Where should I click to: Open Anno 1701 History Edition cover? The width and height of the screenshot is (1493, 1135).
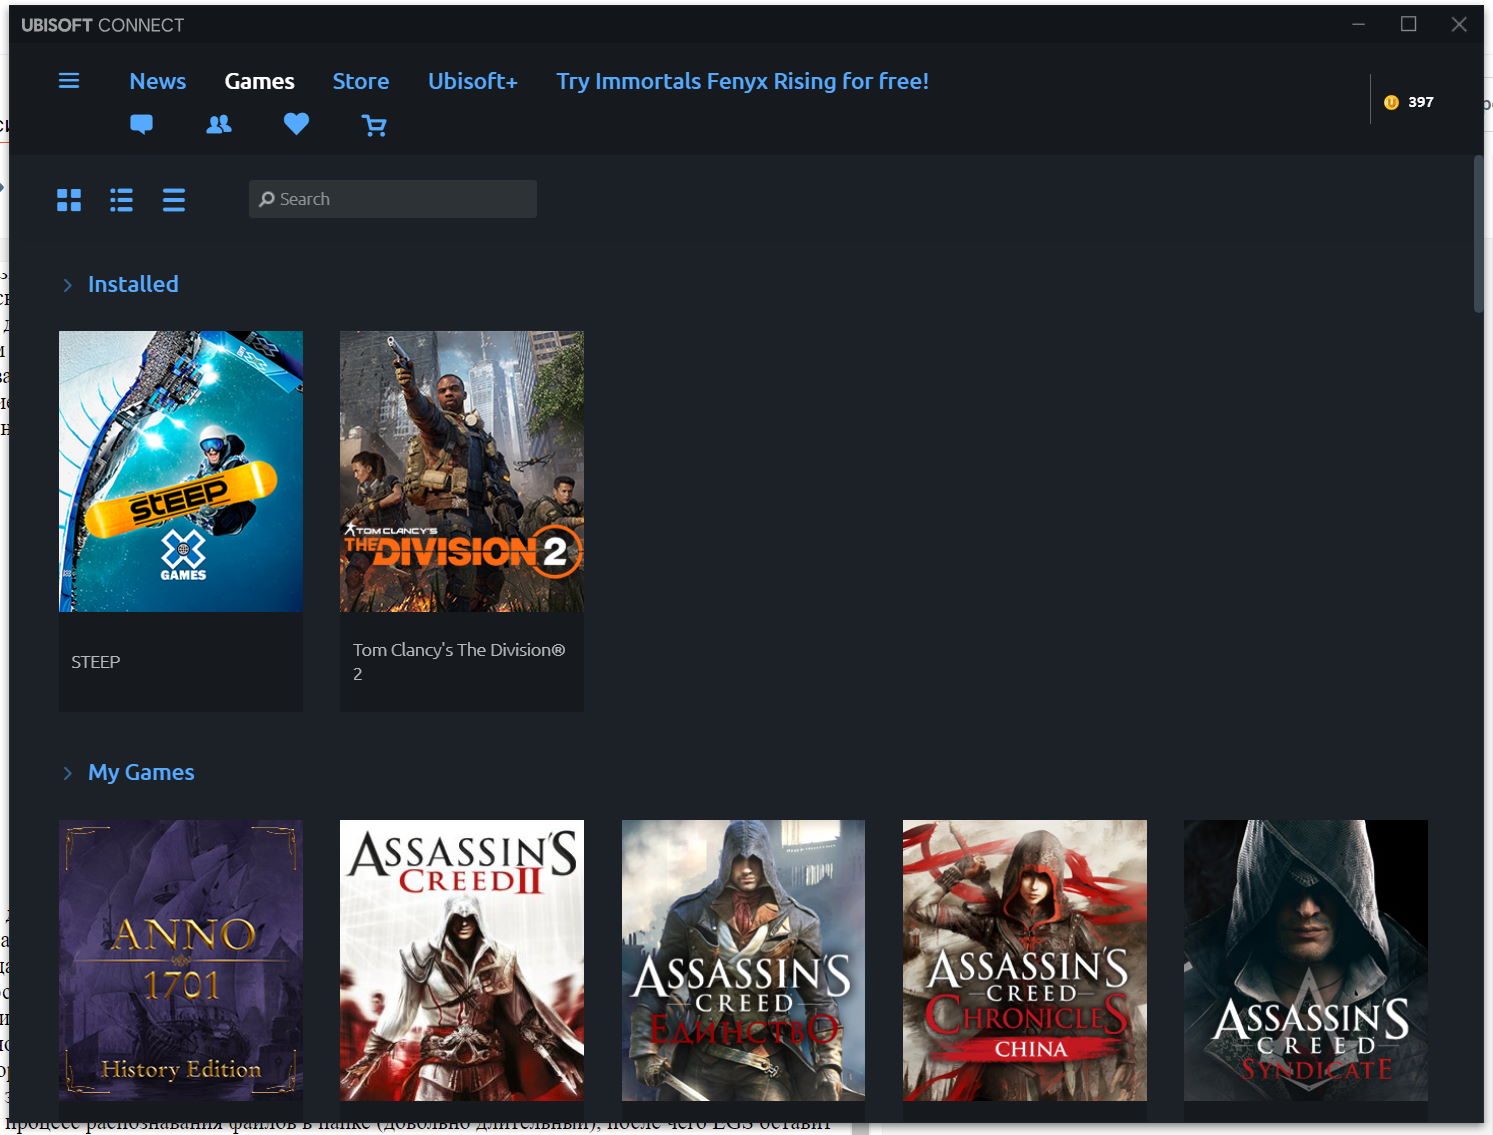tap(181, 960)
